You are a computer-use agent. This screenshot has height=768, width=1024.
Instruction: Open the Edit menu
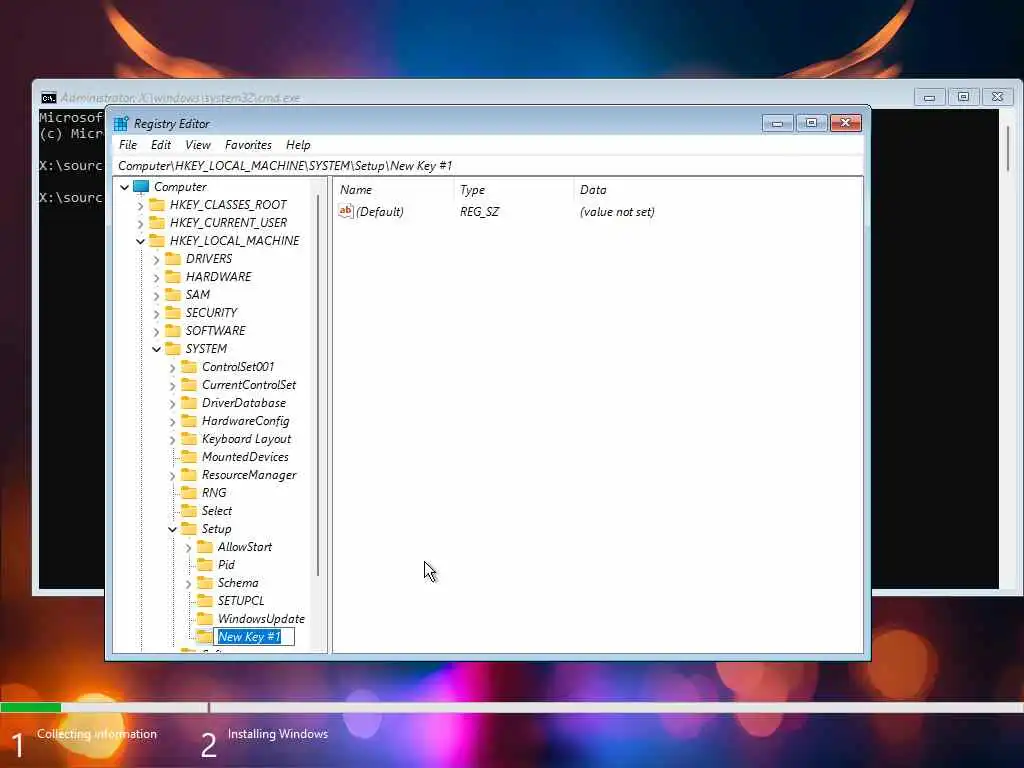pos(161,145)
